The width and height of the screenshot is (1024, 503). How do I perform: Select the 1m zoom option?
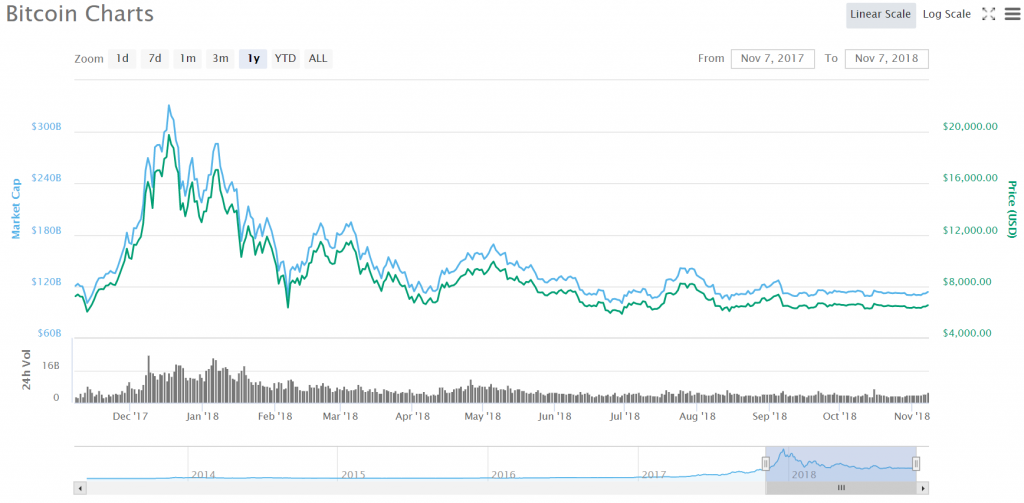(x=187, y=58)
